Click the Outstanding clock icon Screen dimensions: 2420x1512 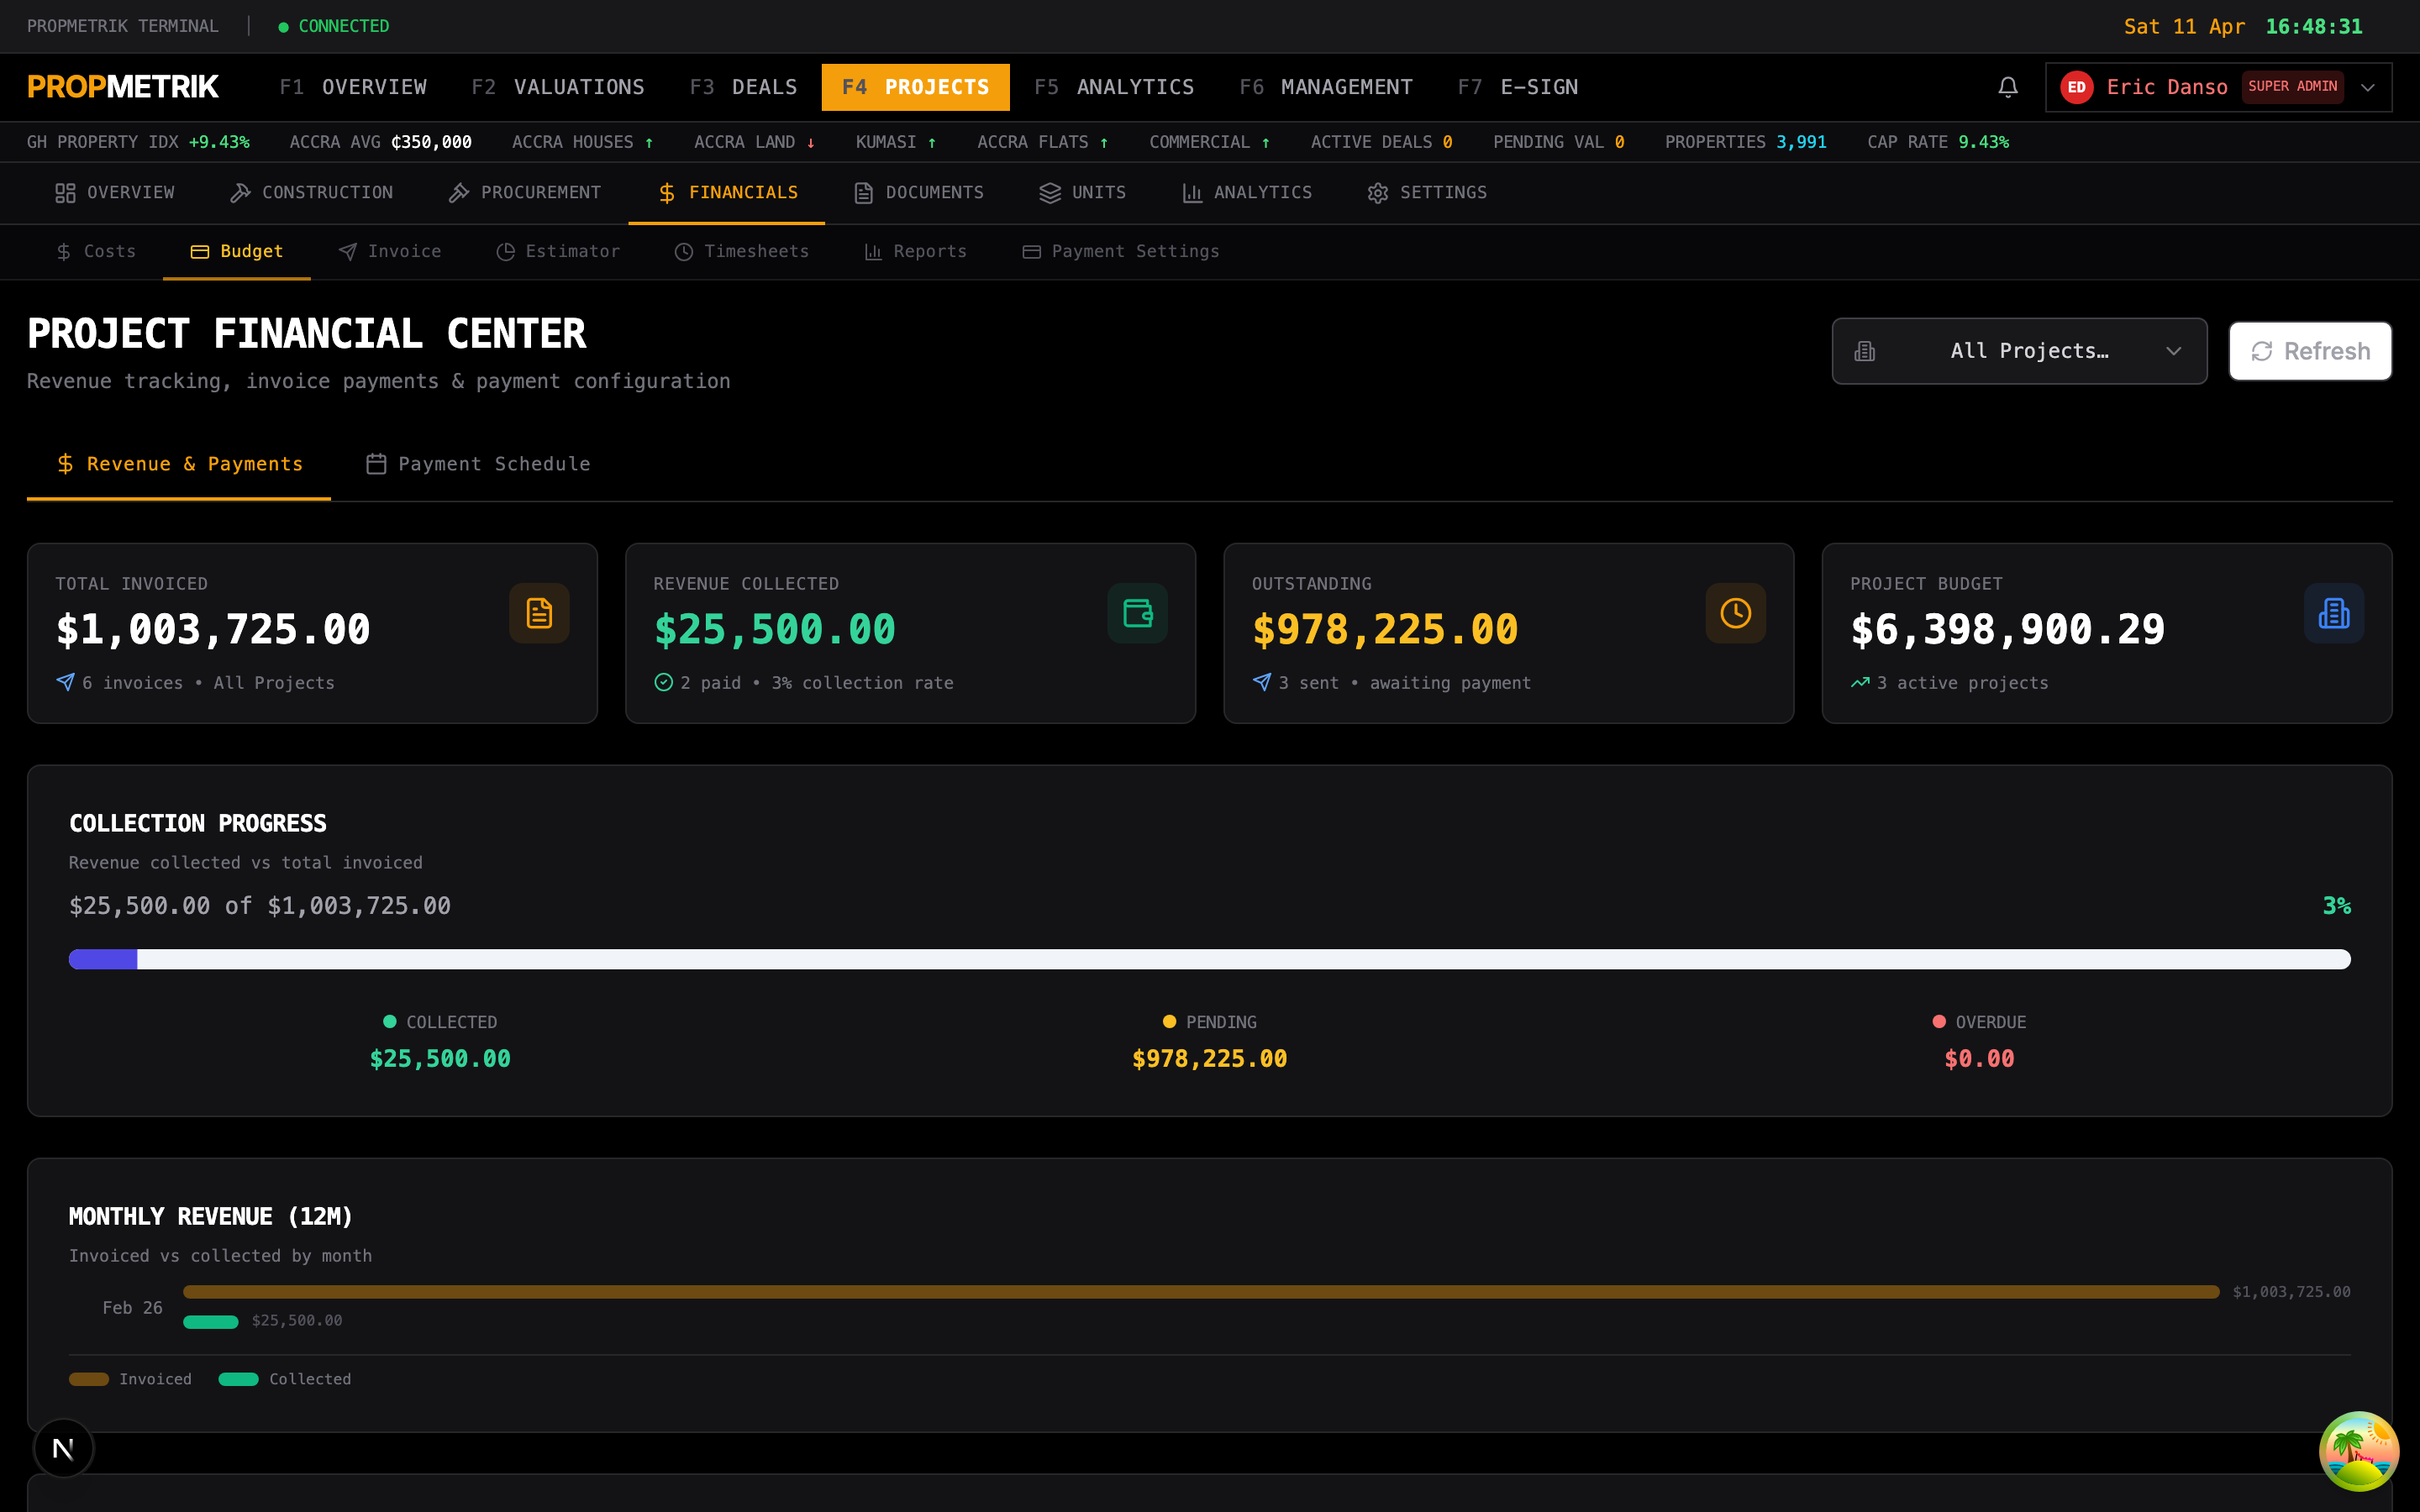point(1735,613)
